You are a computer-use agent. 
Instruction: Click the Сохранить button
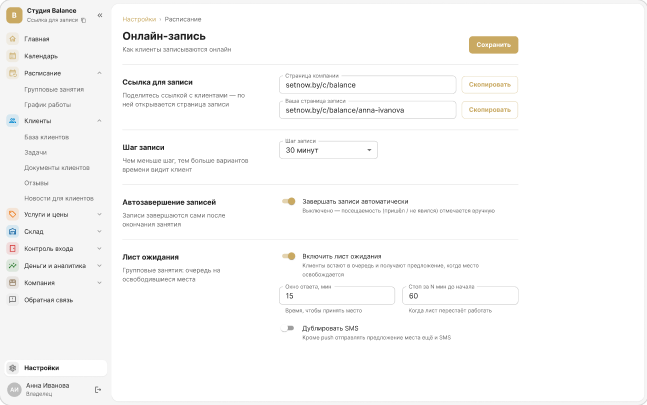point(494,45)
